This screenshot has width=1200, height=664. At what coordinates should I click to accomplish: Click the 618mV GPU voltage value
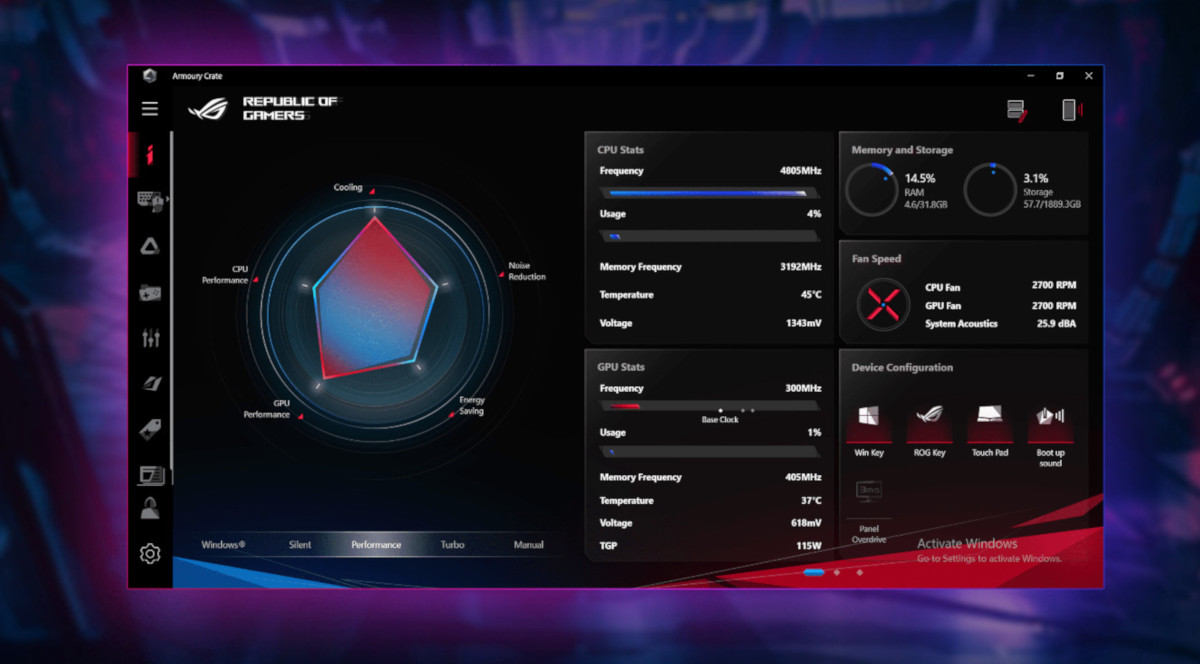(x=806, y=523)
